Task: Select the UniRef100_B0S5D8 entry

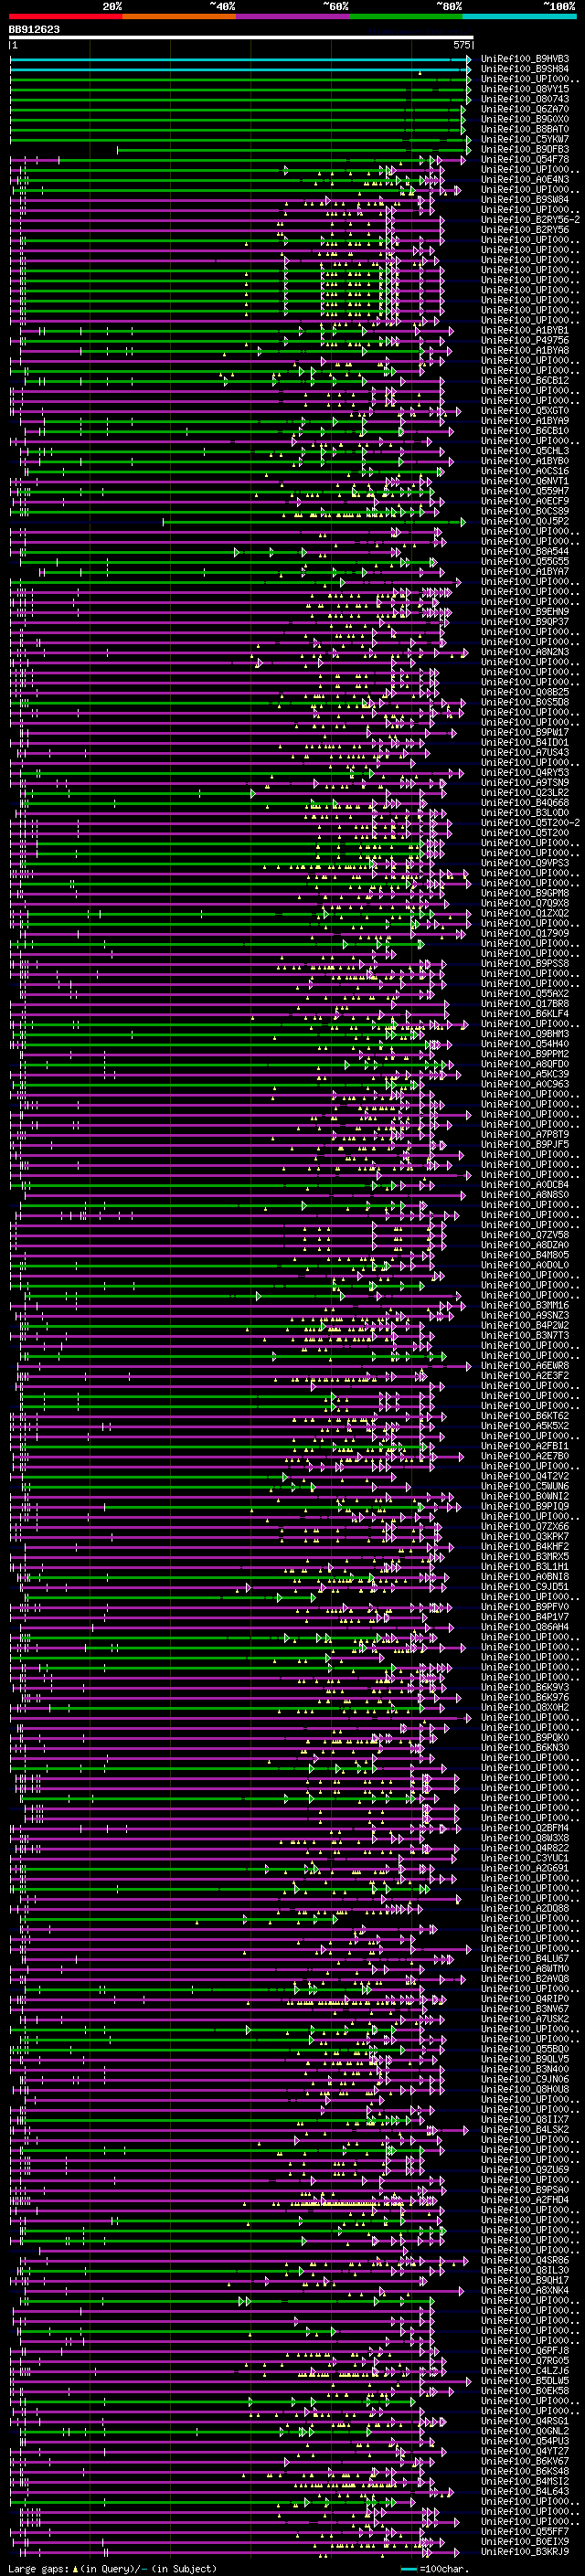Action: coord(525,702)
